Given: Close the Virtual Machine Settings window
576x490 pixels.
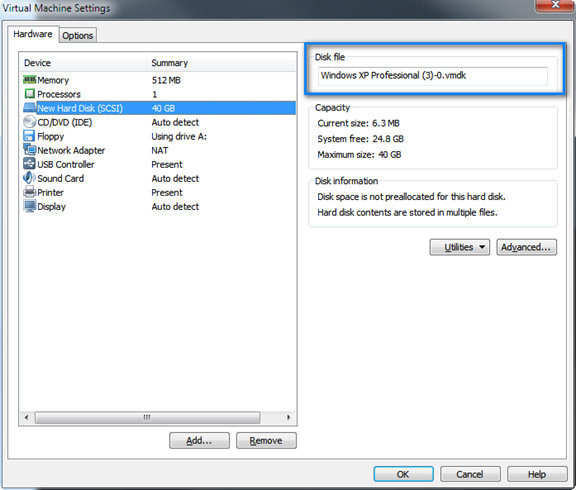Looking at the screenshot, I should (x=555, y=5).
